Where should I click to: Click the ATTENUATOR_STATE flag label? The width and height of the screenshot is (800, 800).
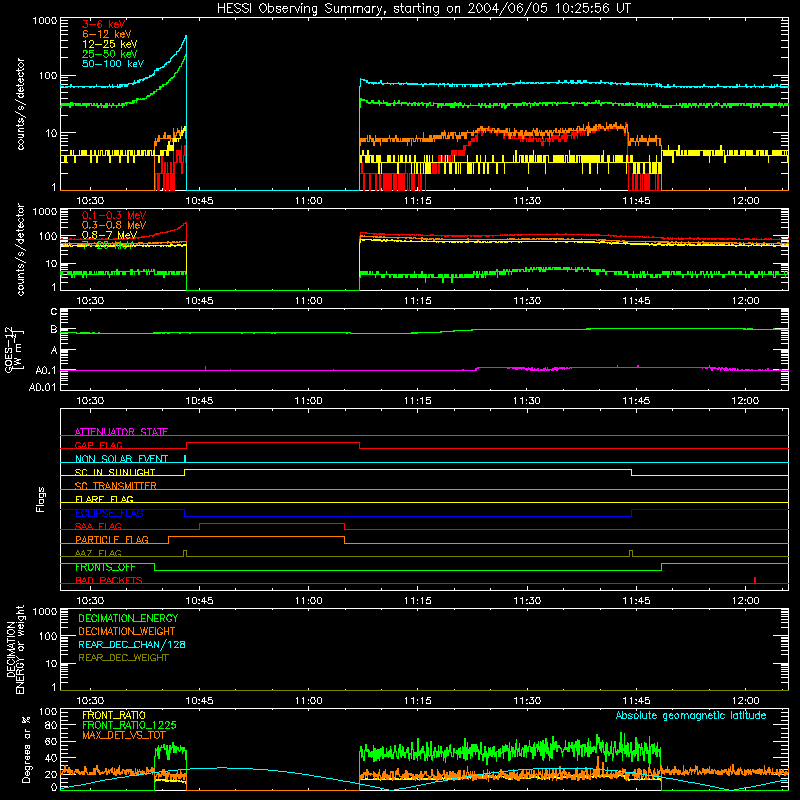[x=121, y=432]
